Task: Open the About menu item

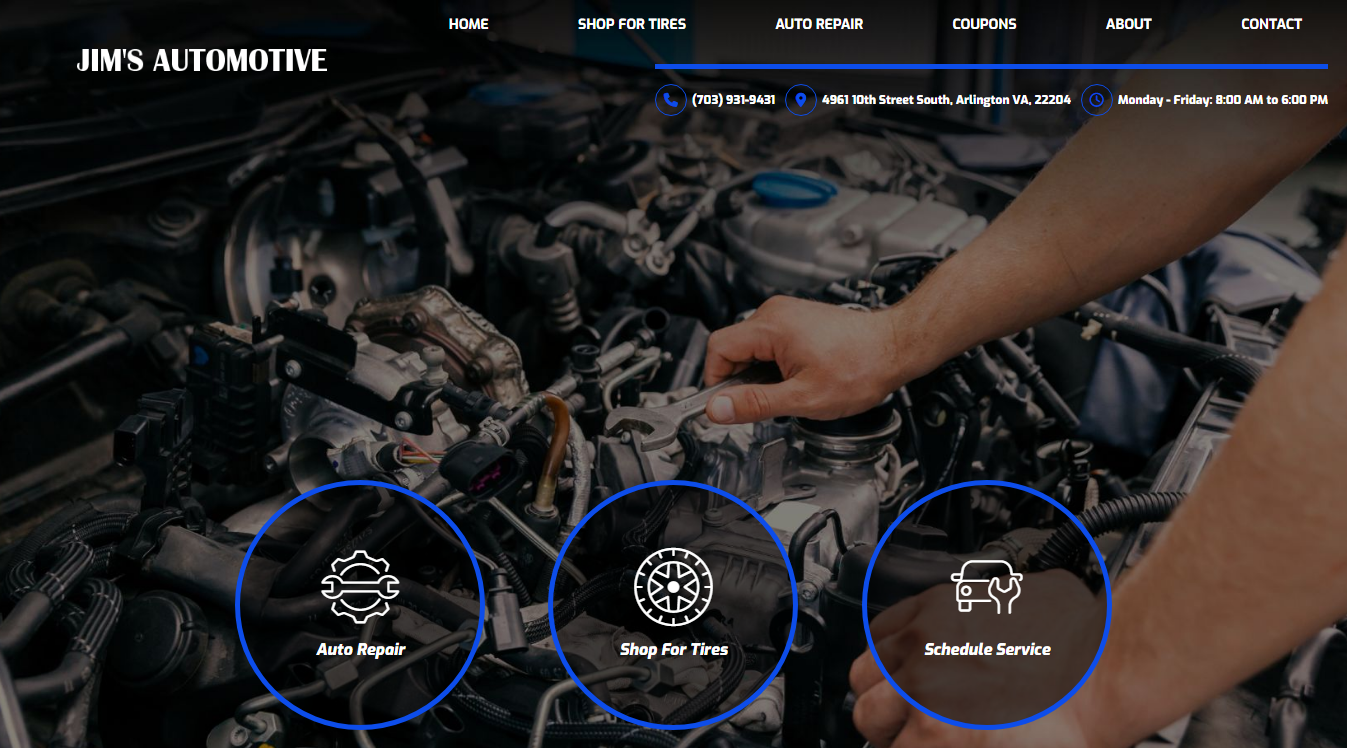Action: tap(1129, 24)
